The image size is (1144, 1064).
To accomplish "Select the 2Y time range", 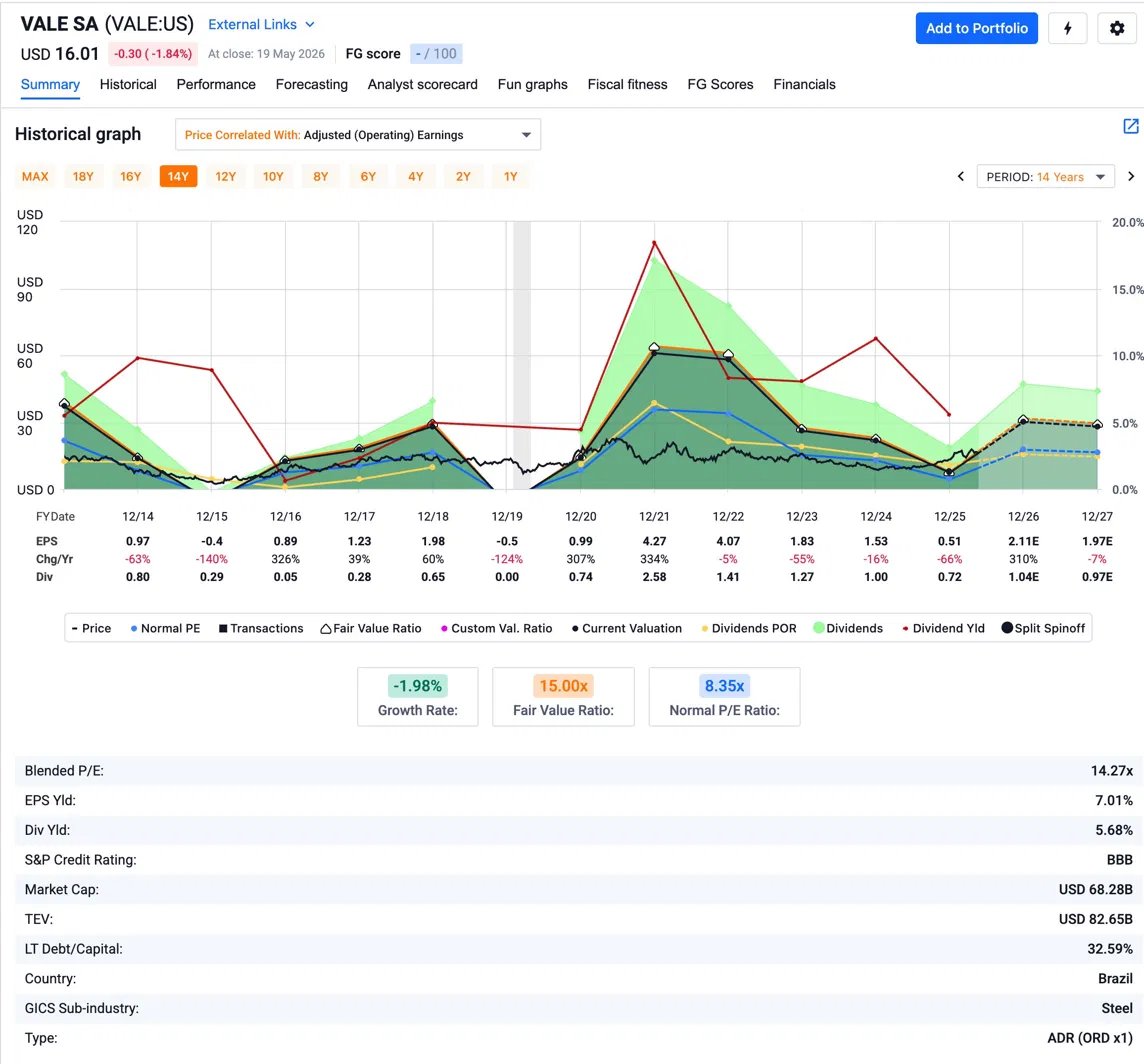I will (463, 177).
